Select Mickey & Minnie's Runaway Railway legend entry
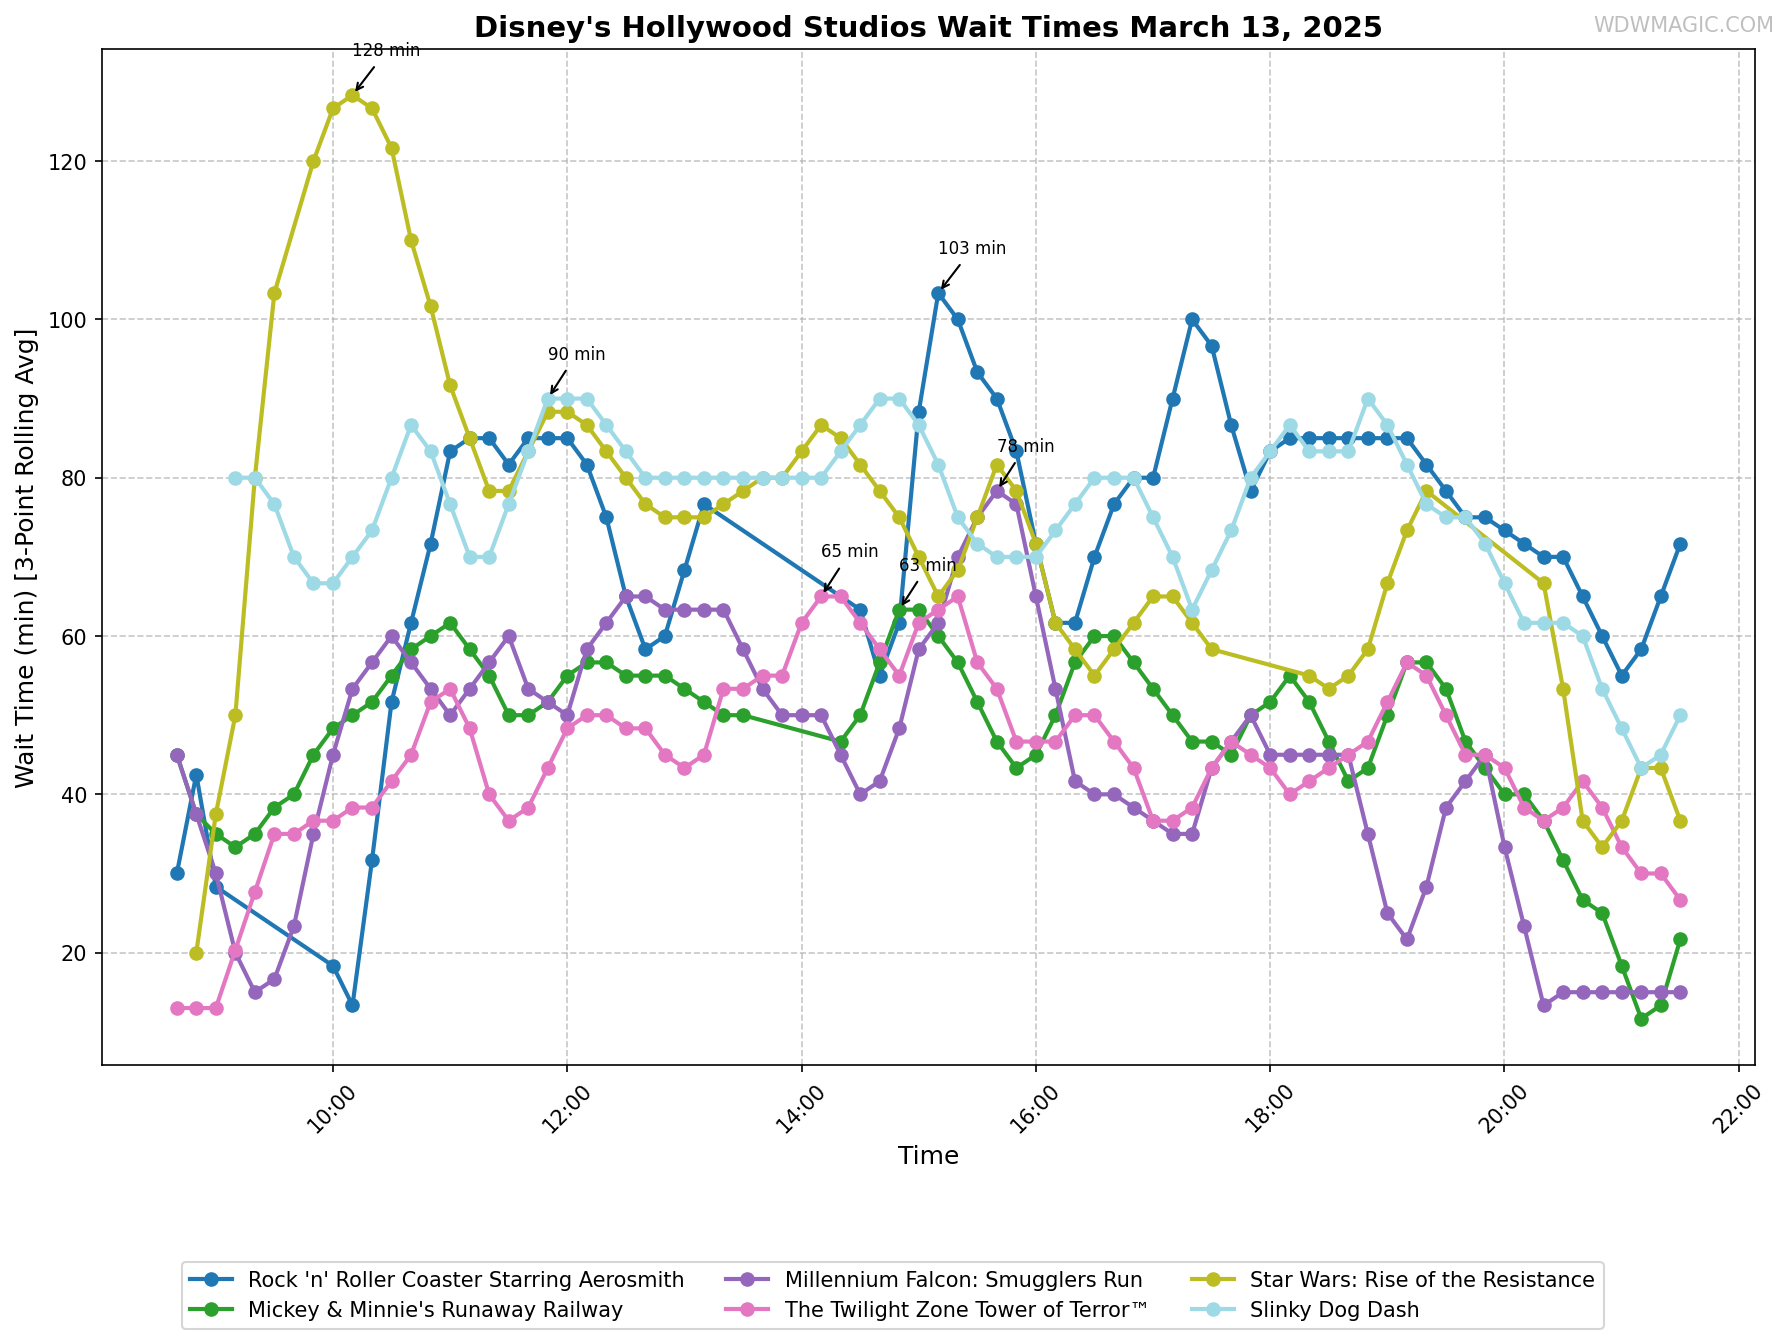This screenshot has width=1789, height=1344. tap(408, 1310)
